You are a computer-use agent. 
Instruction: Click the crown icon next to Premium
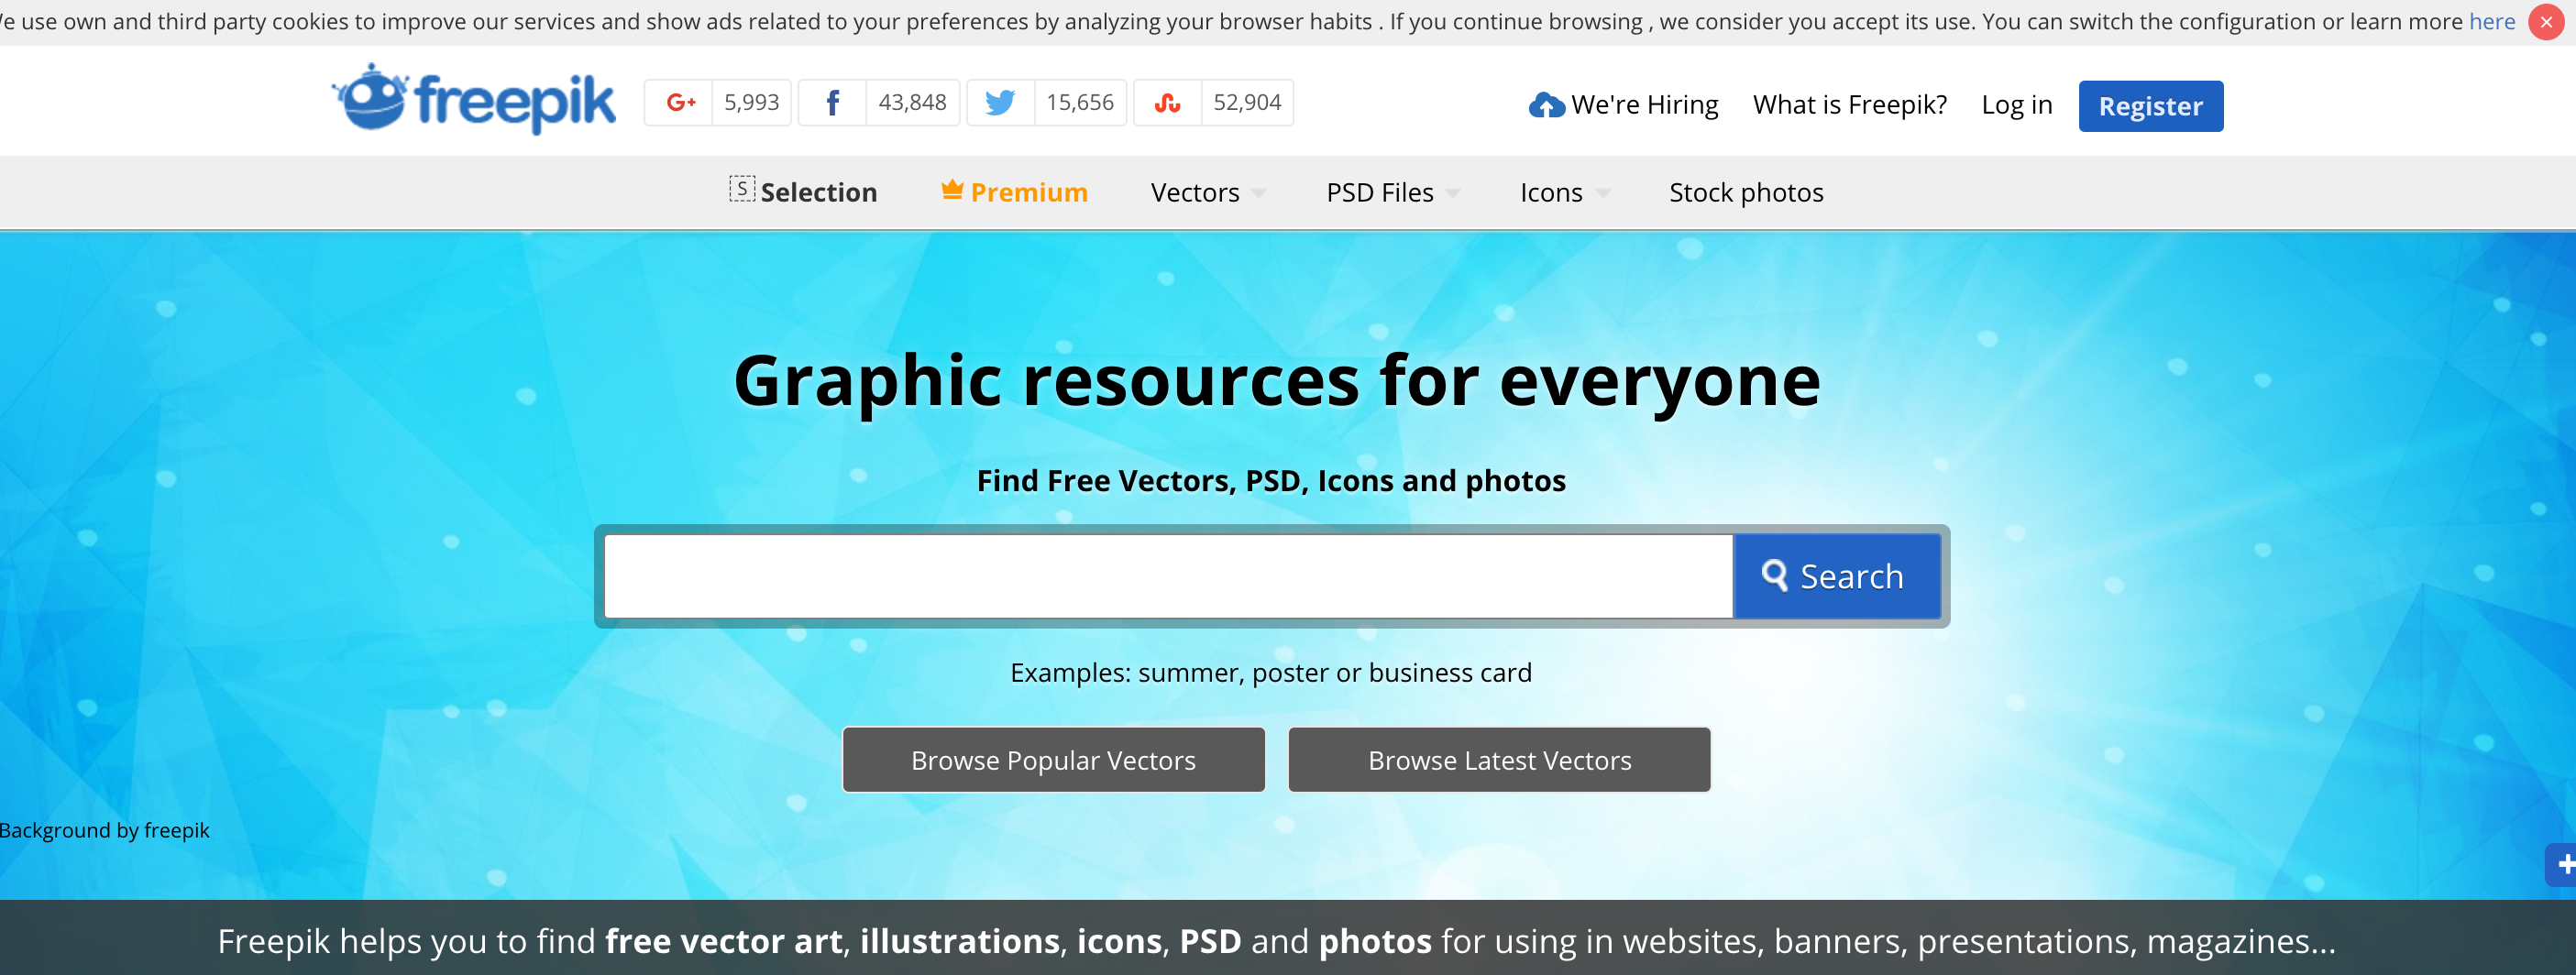(x=951, y=190)
